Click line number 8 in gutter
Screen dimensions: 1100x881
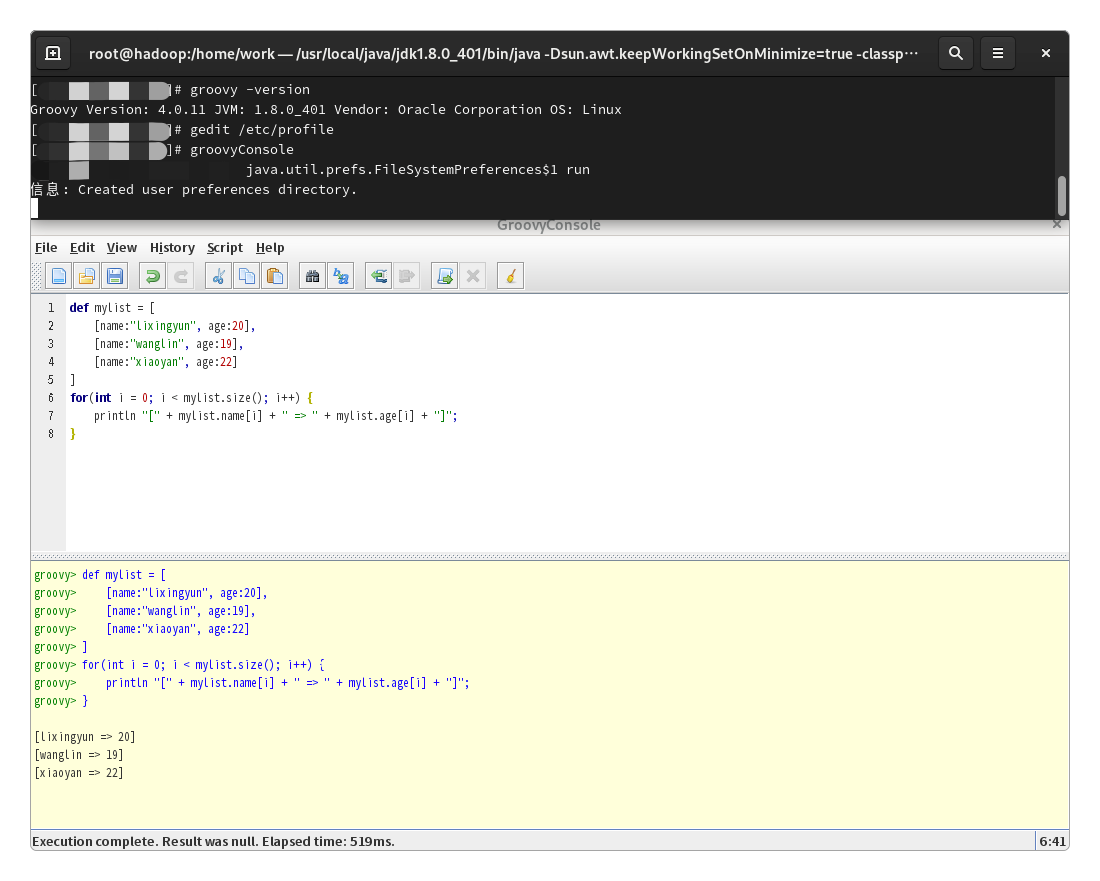(x=51, y=433)
